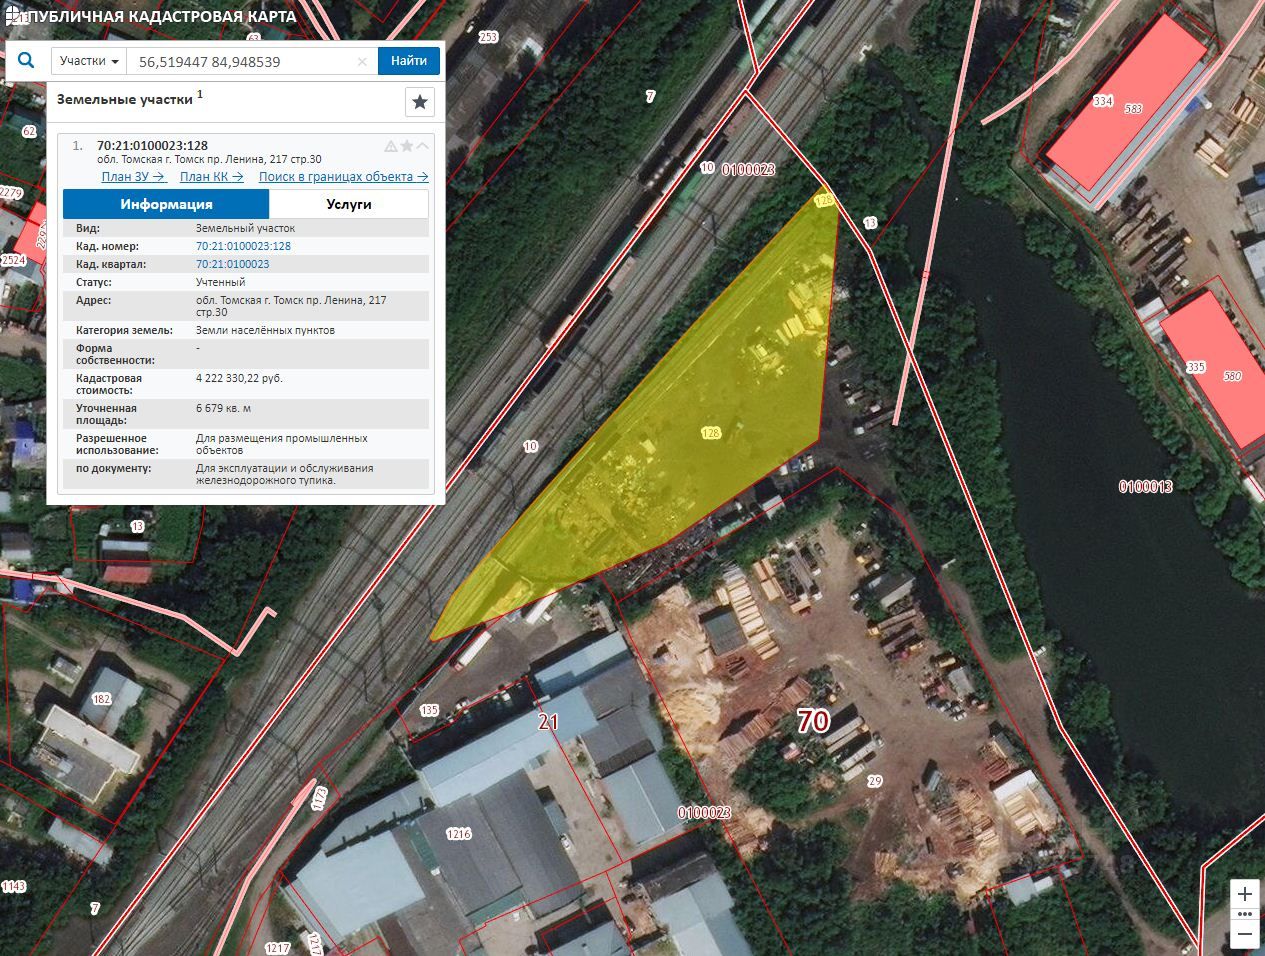Switch to the Услуги tab
Viewport: 1265px width, 956px height.
click(x=349, y=204)
